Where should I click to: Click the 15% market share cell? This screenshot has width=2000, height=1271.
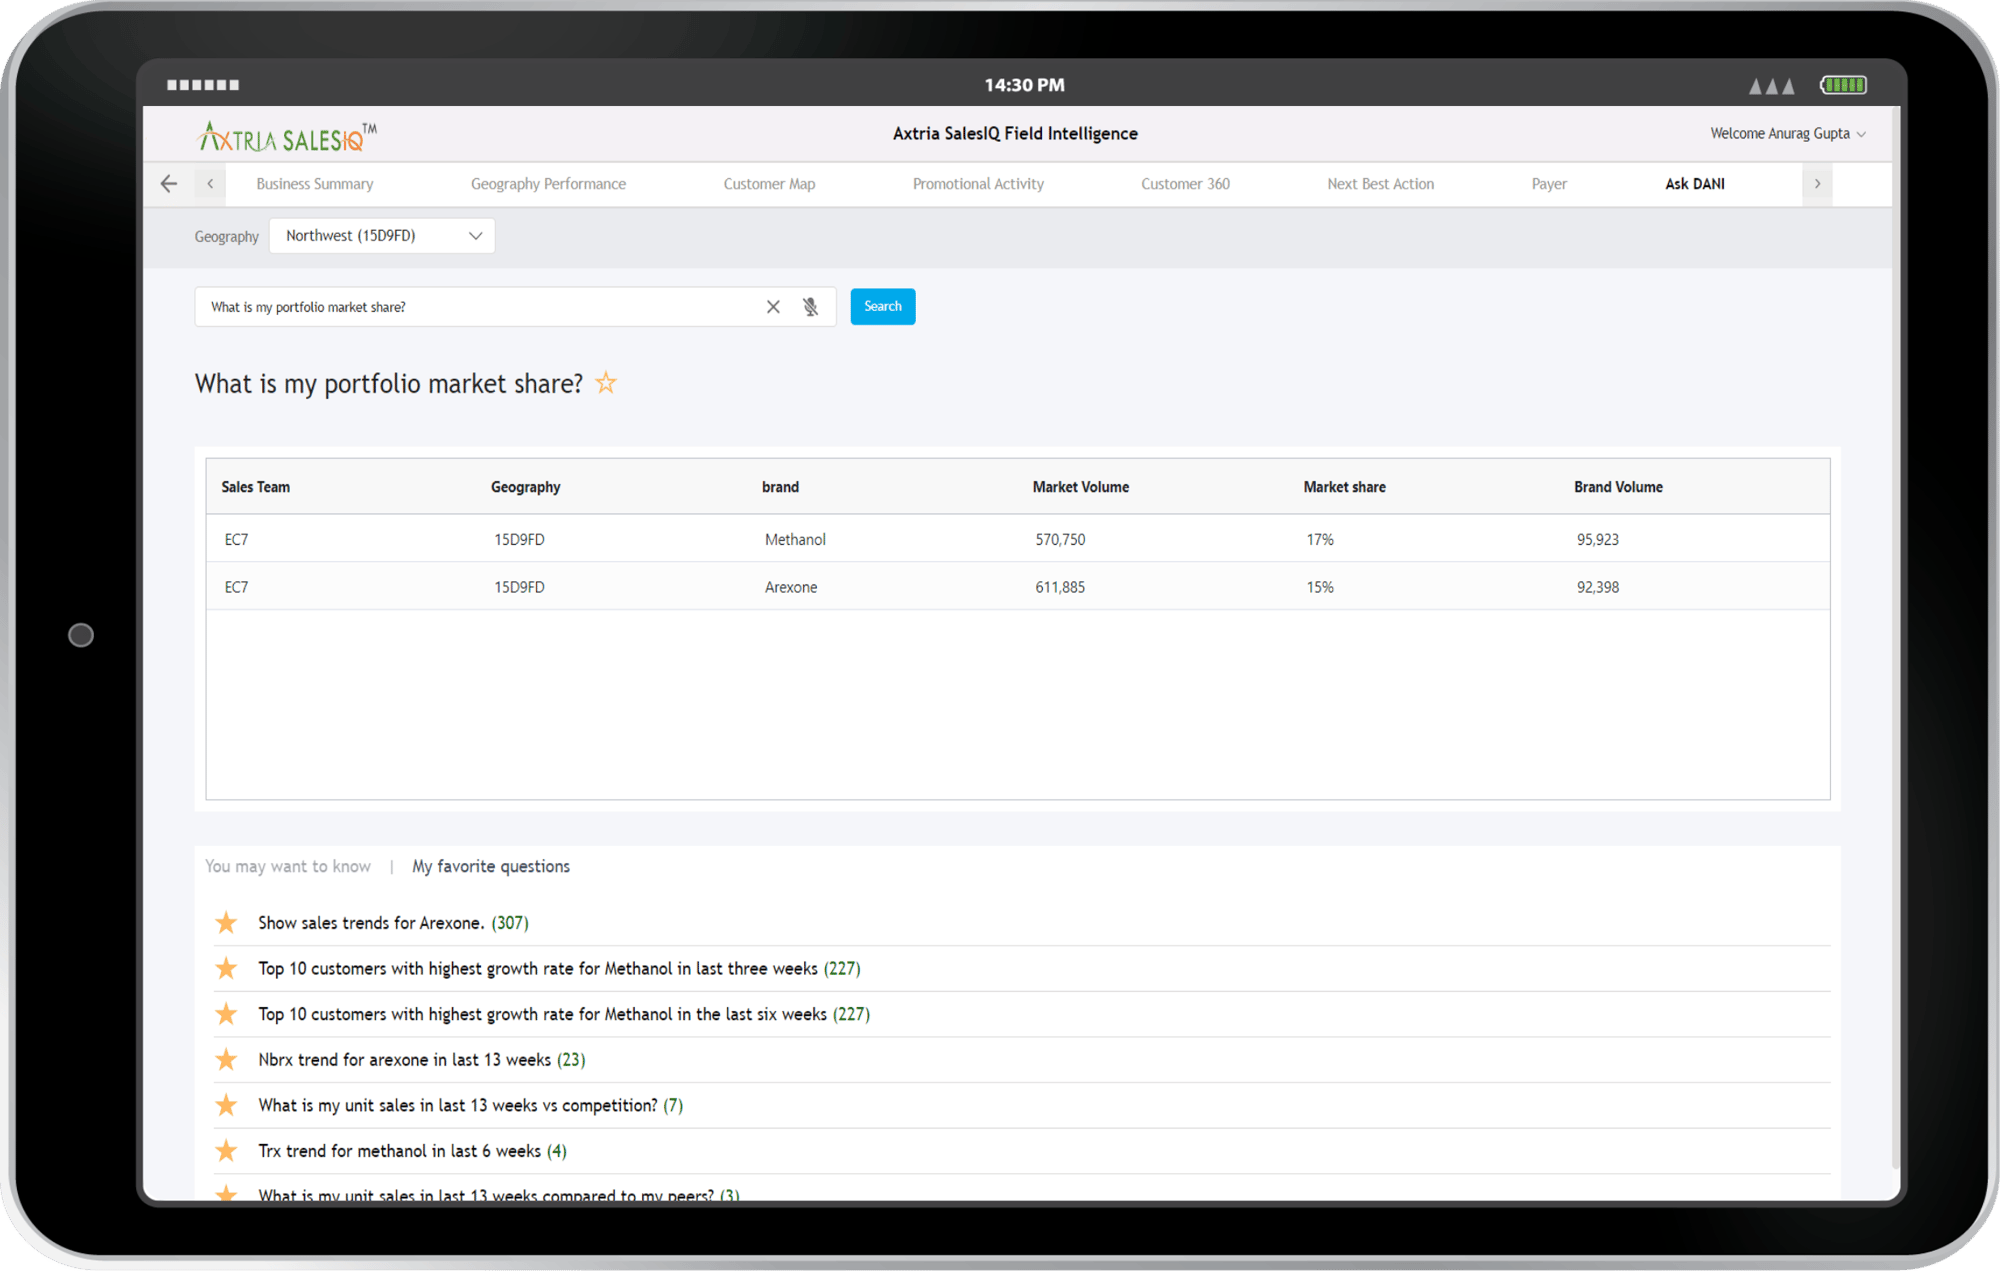click(1320, 587)
